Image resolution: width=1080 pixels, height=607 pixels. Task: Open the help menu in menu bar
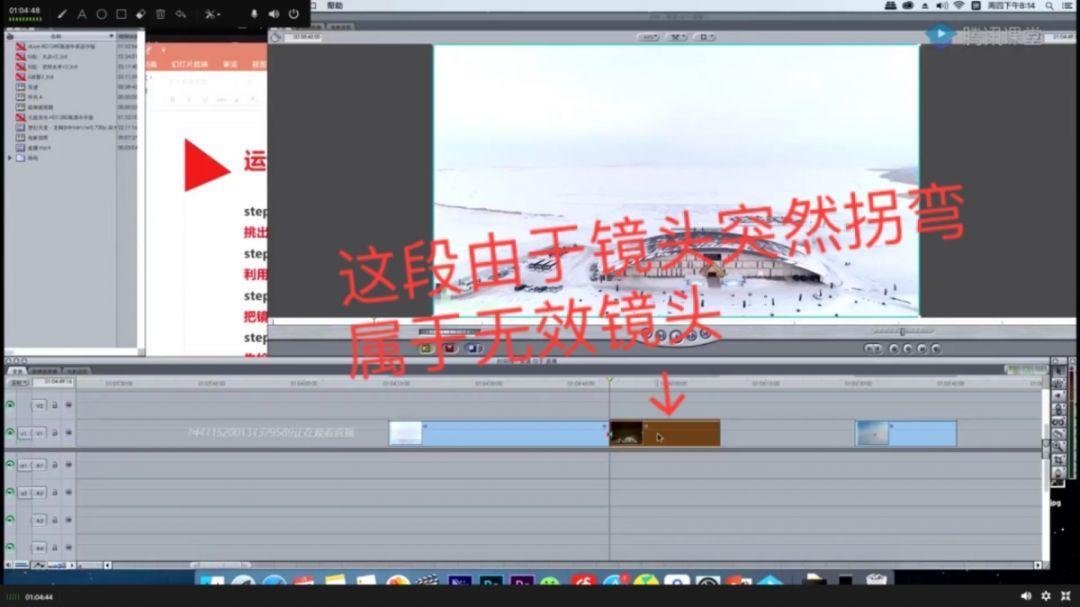[335, 6]
